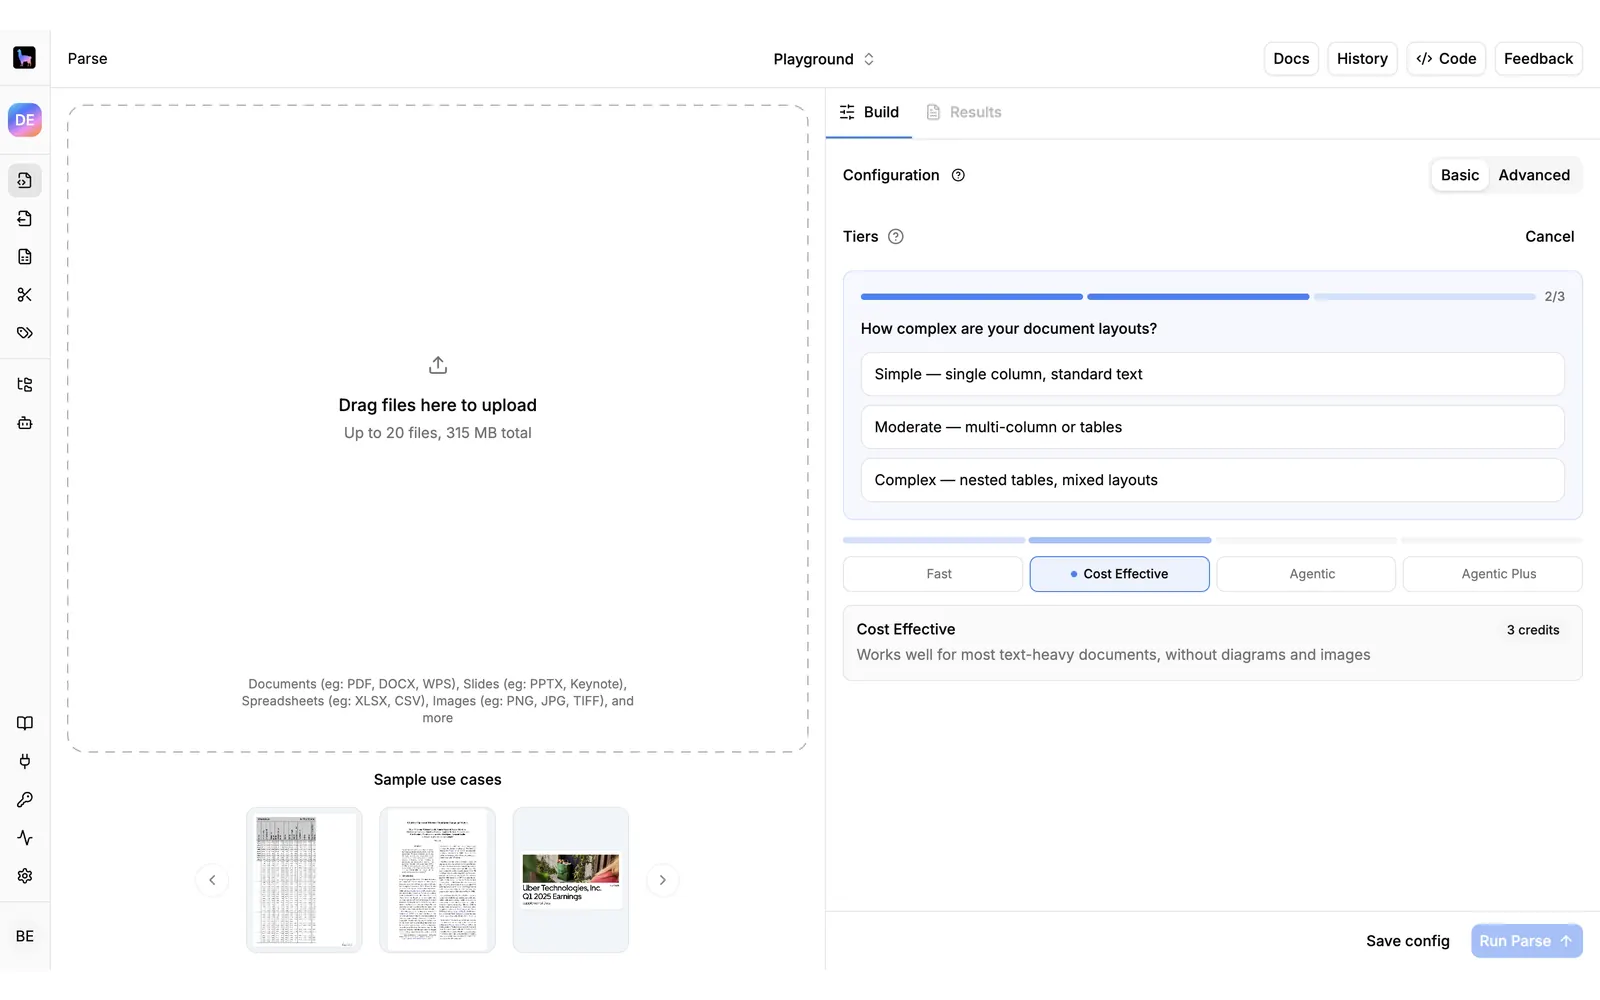Screen dimensions: 1600x1000
Task: Show previous sample use cases
Action: click(x=212, y=880)
